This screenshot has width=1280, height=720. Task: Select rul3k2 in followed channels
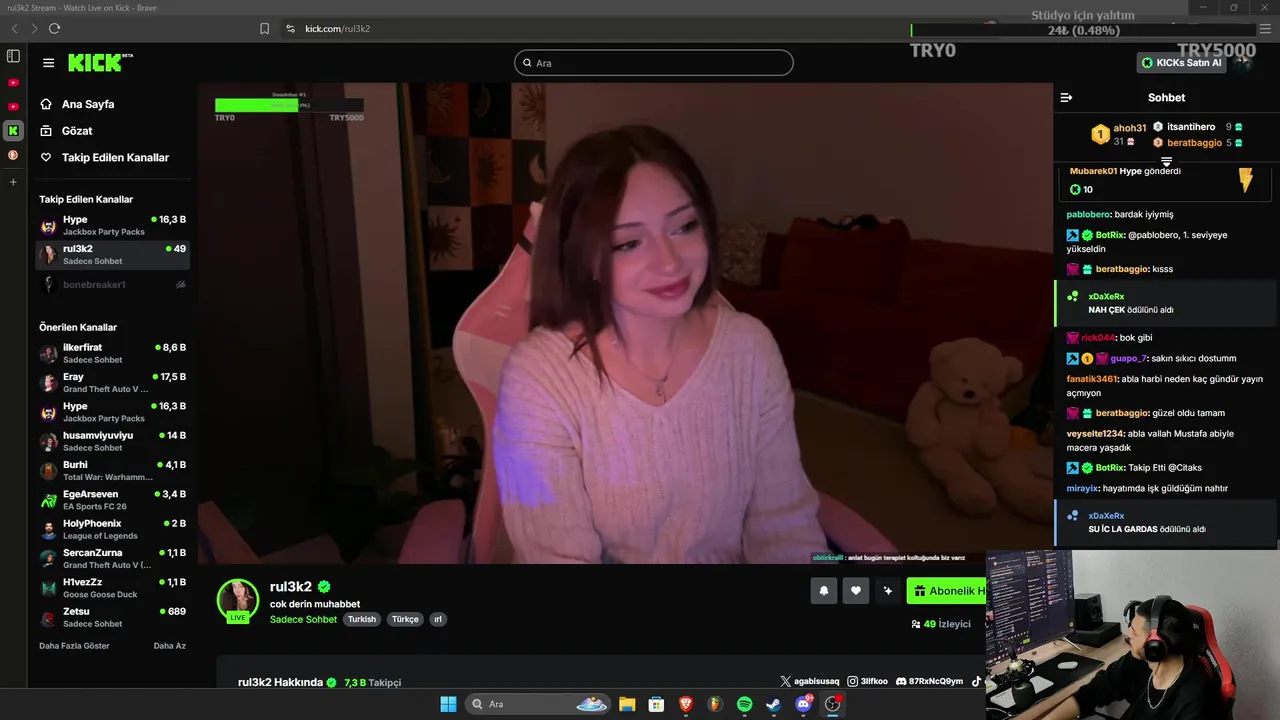point(112,254)
